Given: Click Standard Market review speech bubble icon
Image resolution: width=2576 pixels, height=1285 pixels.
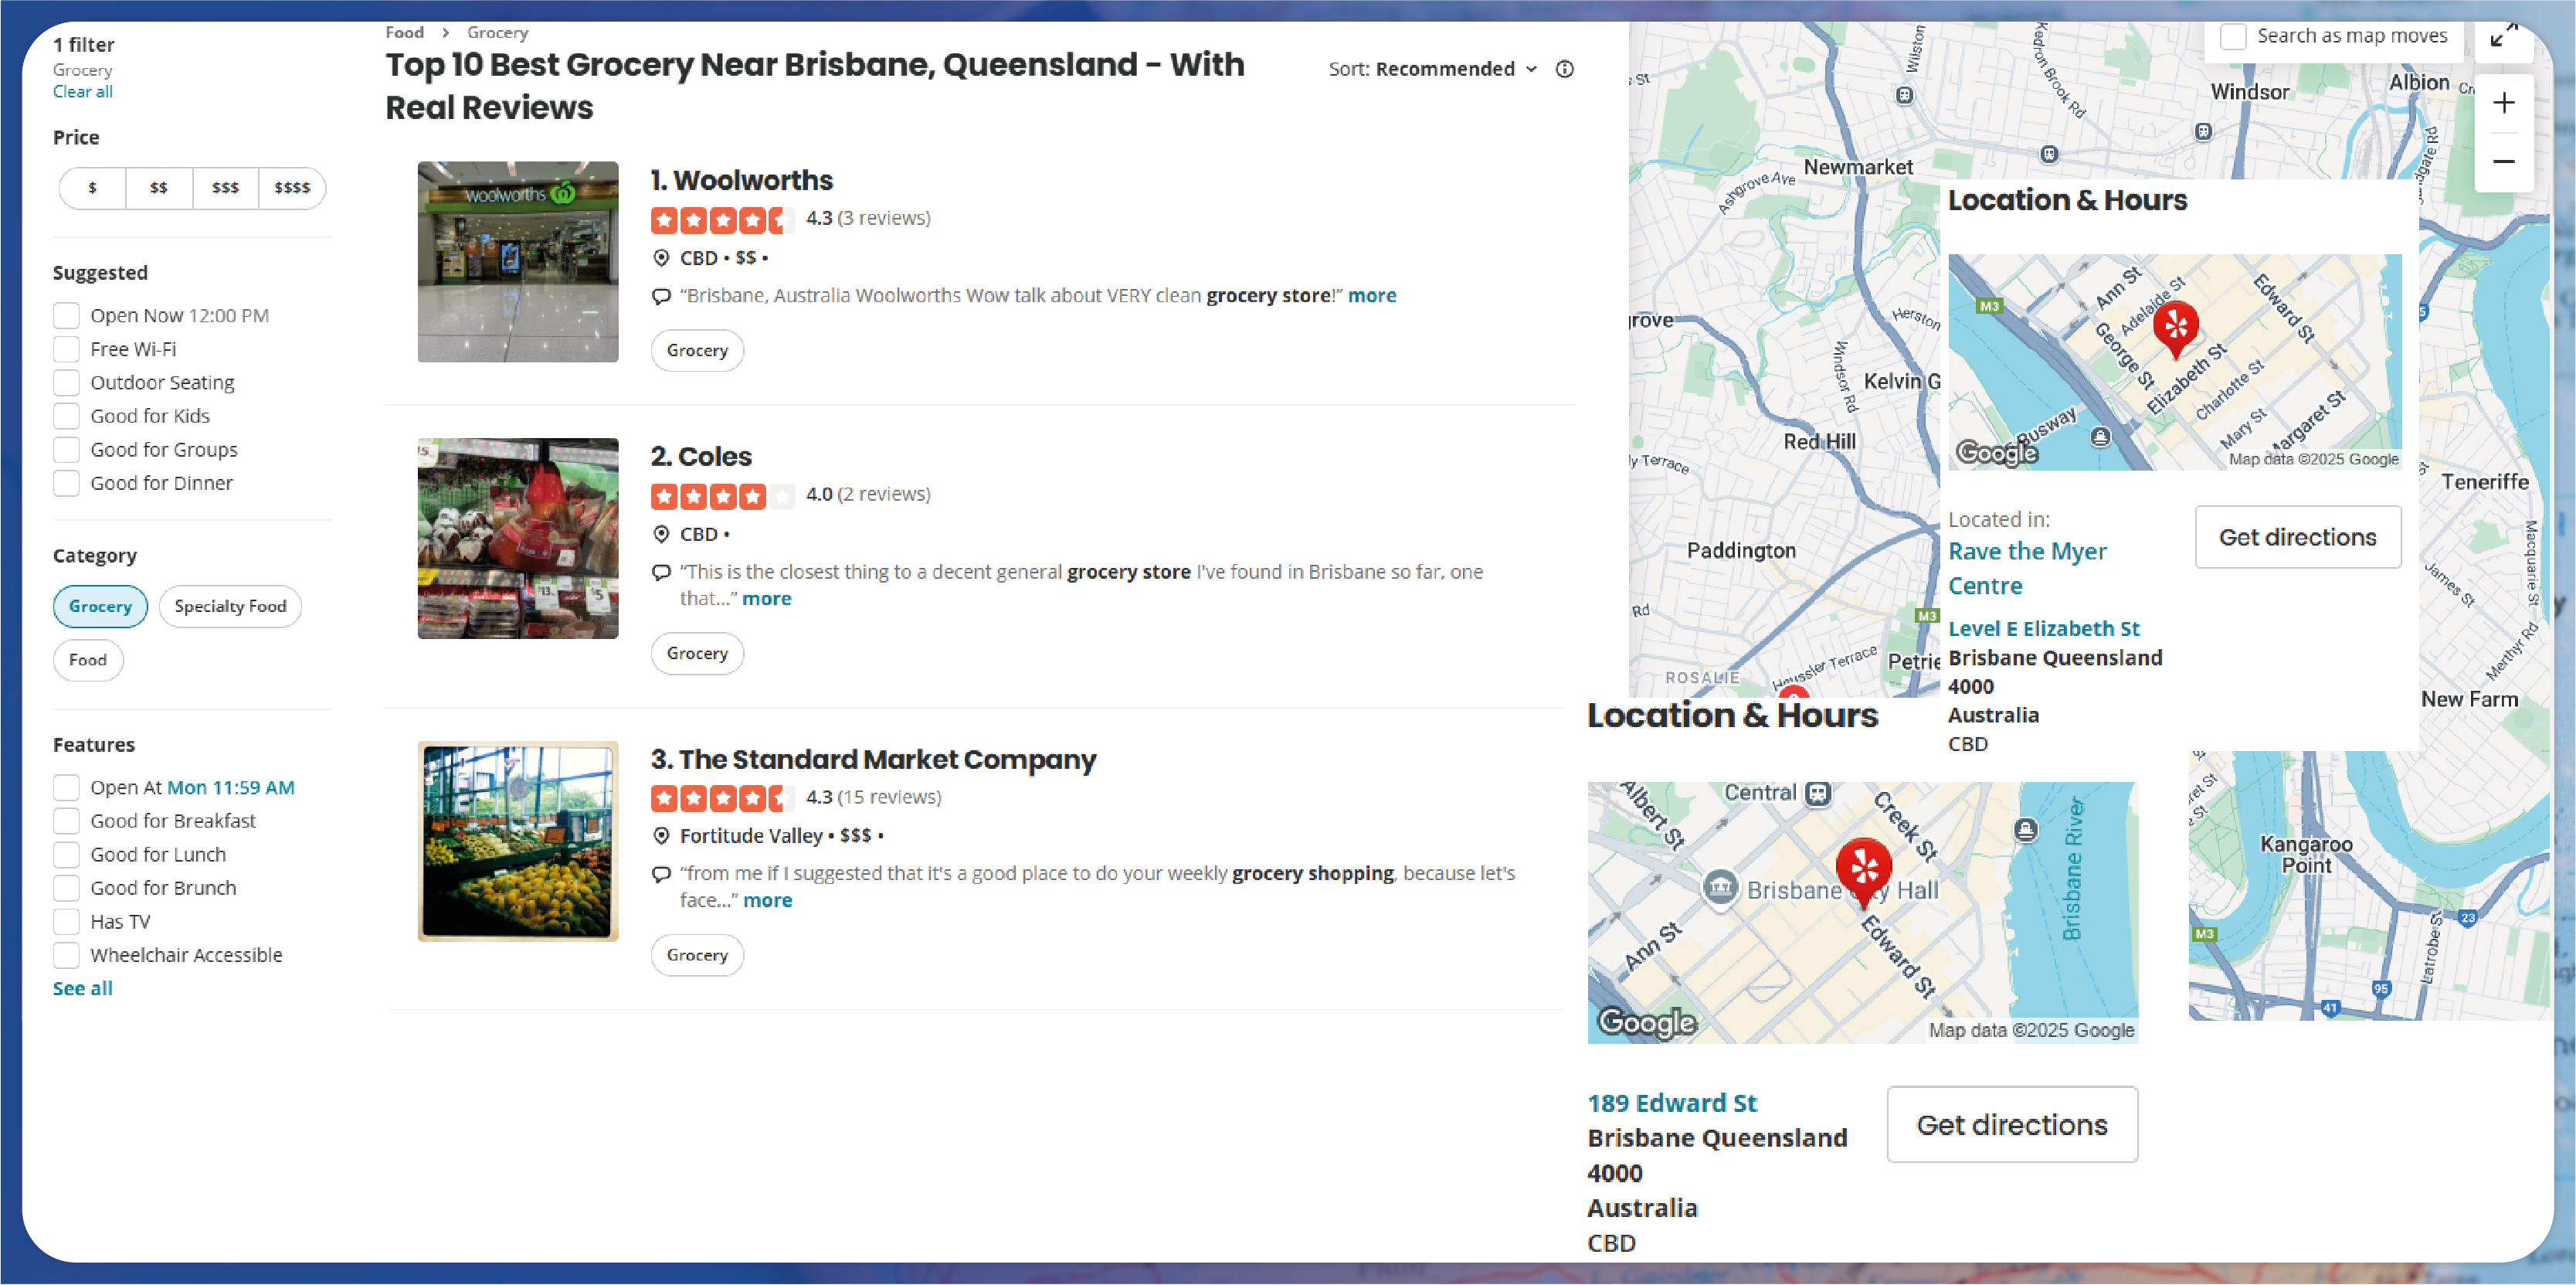Looking at the screenshot, I should pyautogui.click(x=661, y=874).
